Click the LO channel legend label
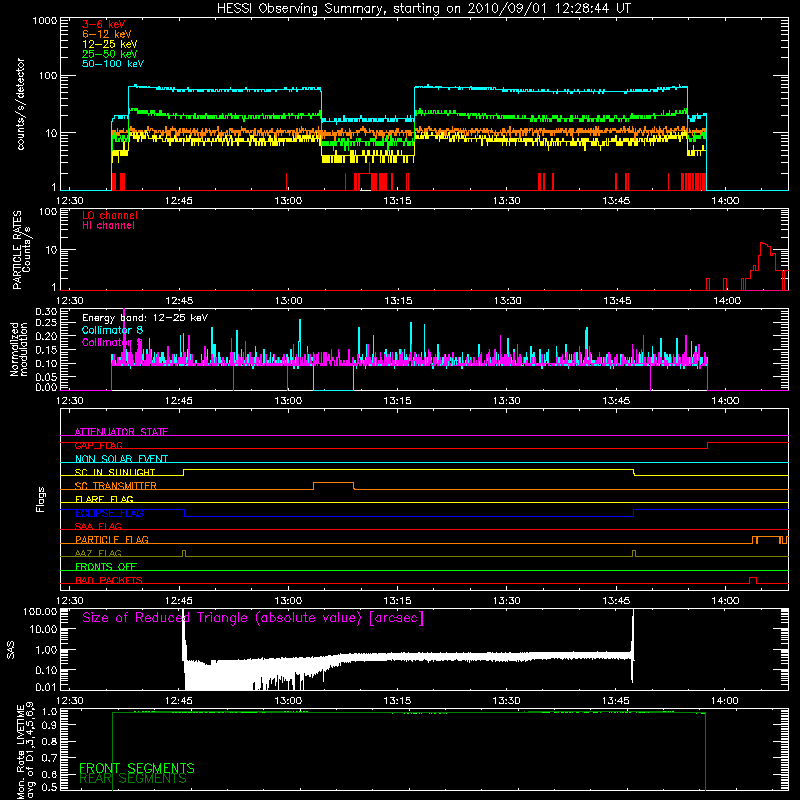800x800 pixels. click(x=110, y=216)
